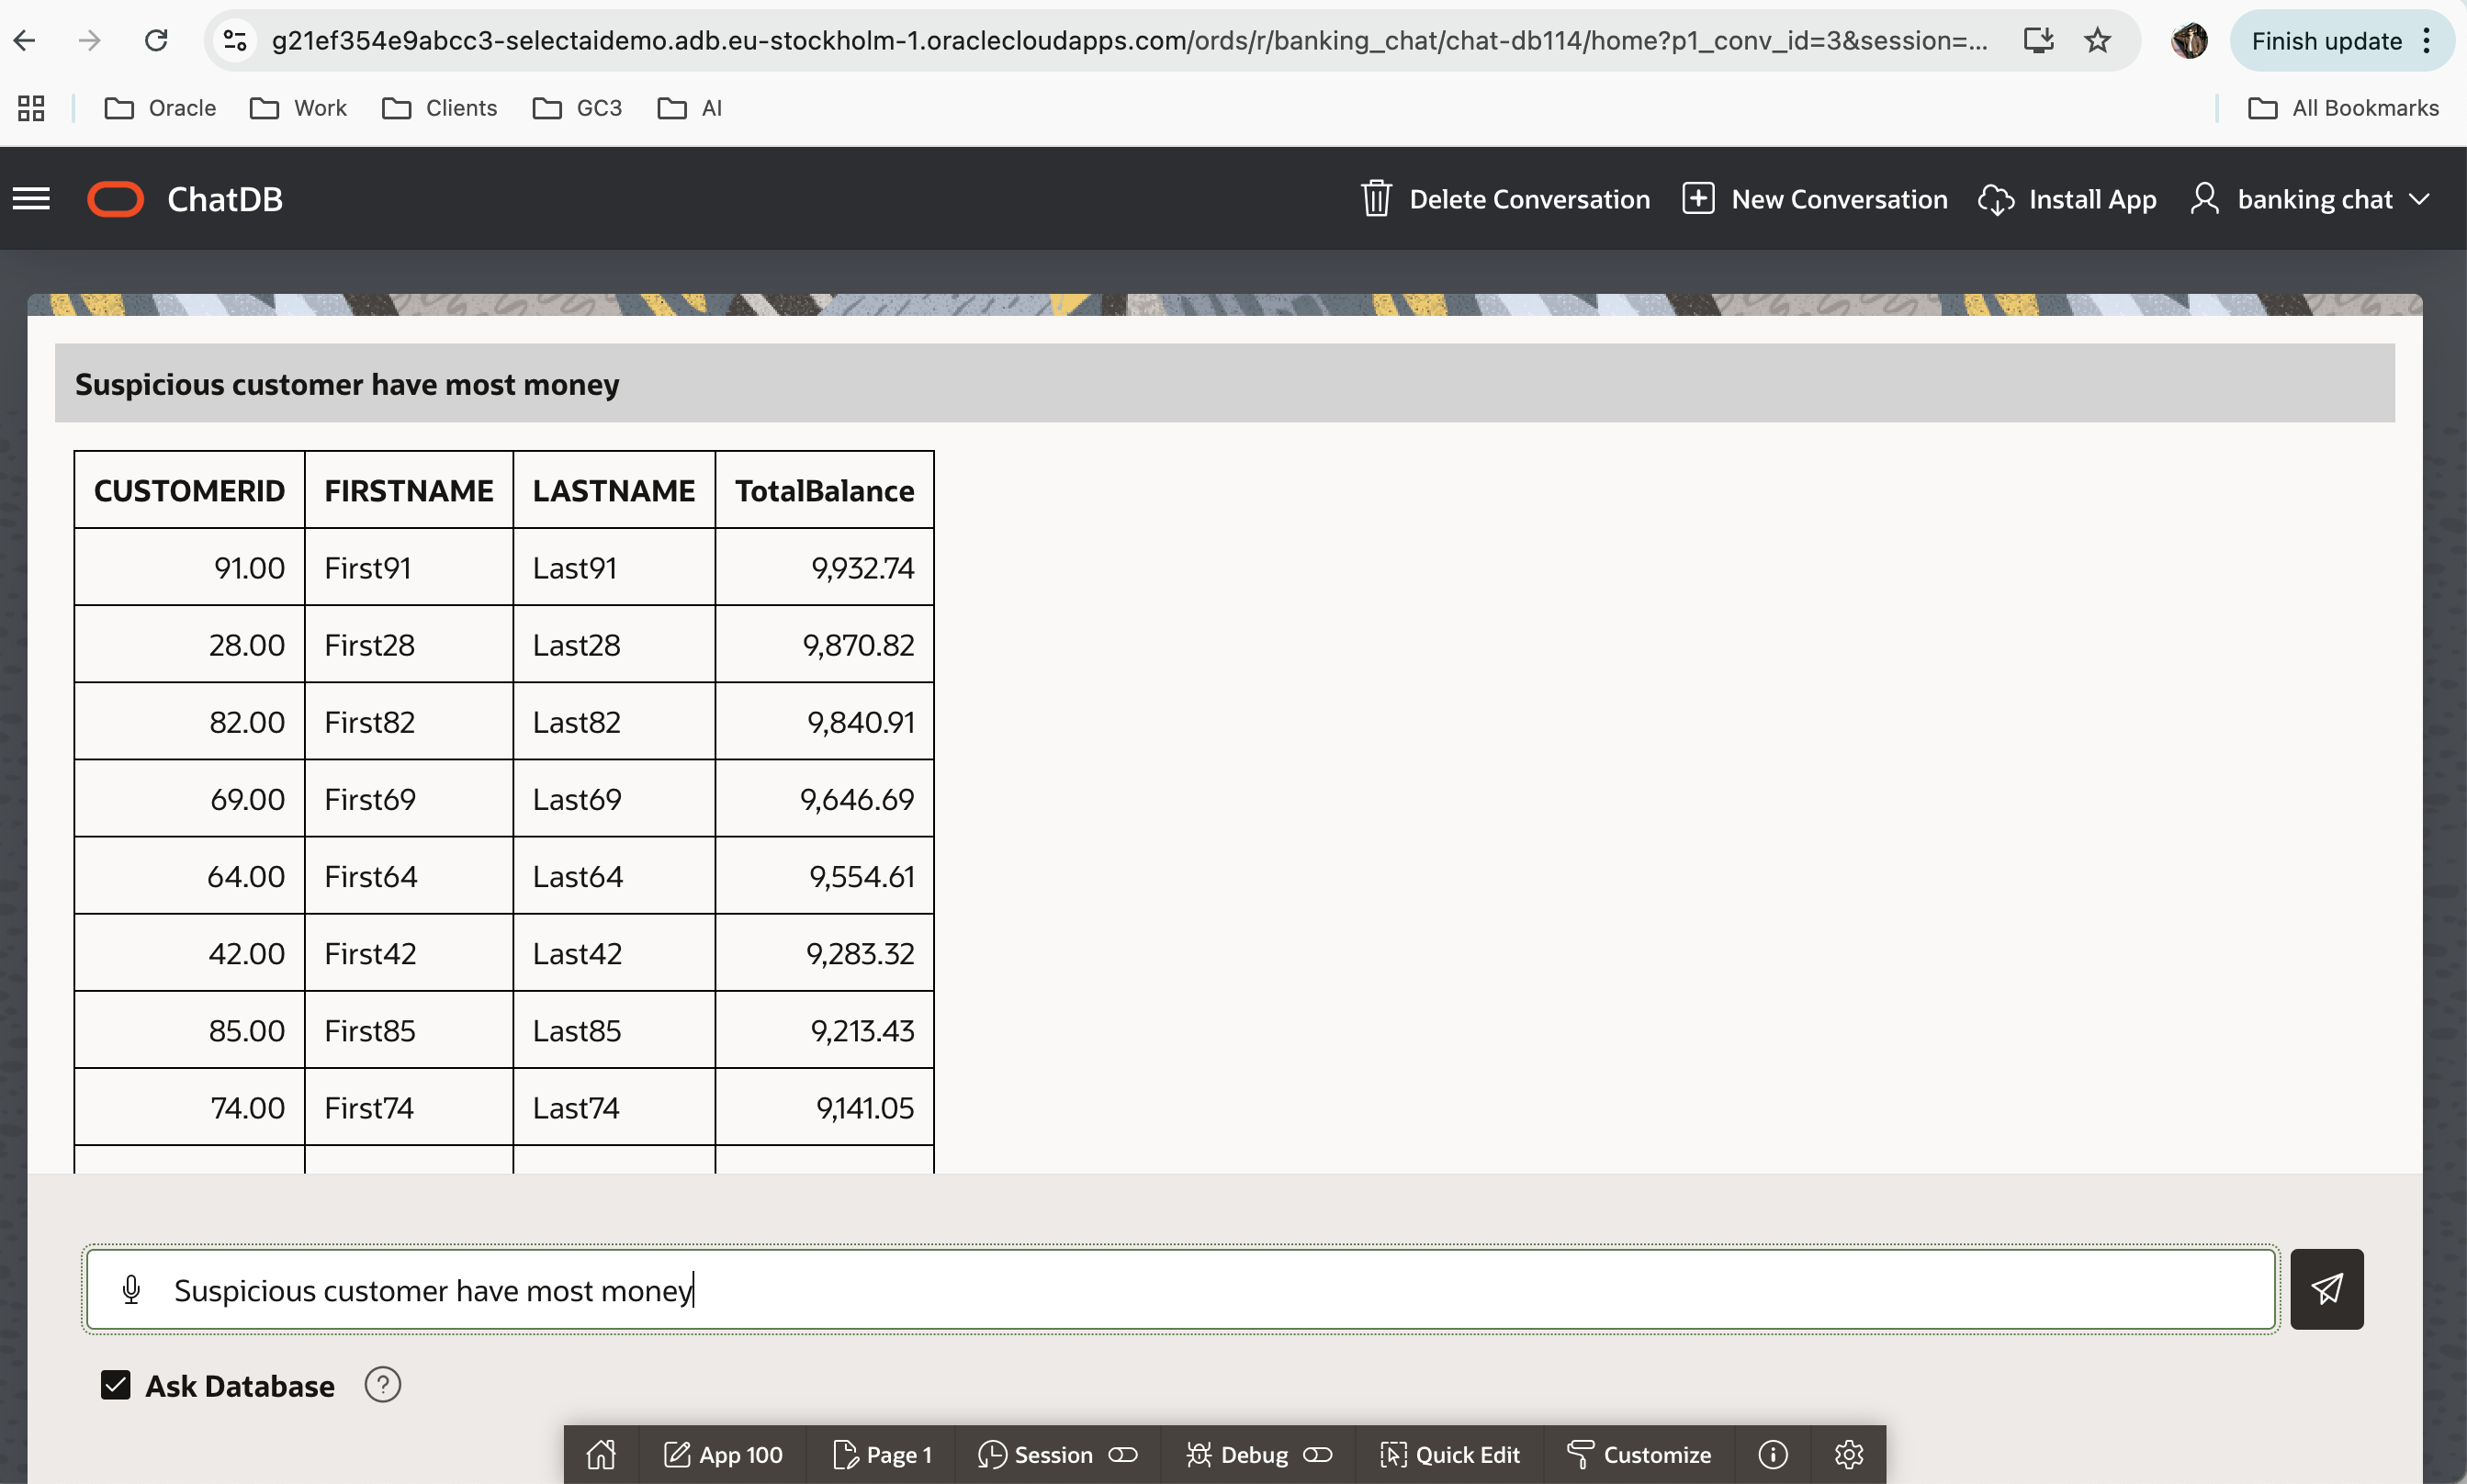Go to developer toolbar Home icon
The width and height of the screenshot is (2467, 1484).
pos(601,1454)
